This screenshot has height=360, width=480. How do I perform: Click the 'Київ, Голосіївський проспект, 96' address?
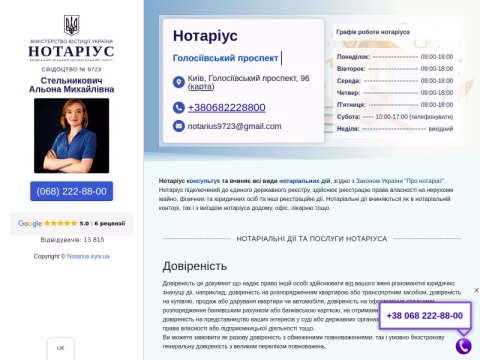click(248, 78)
